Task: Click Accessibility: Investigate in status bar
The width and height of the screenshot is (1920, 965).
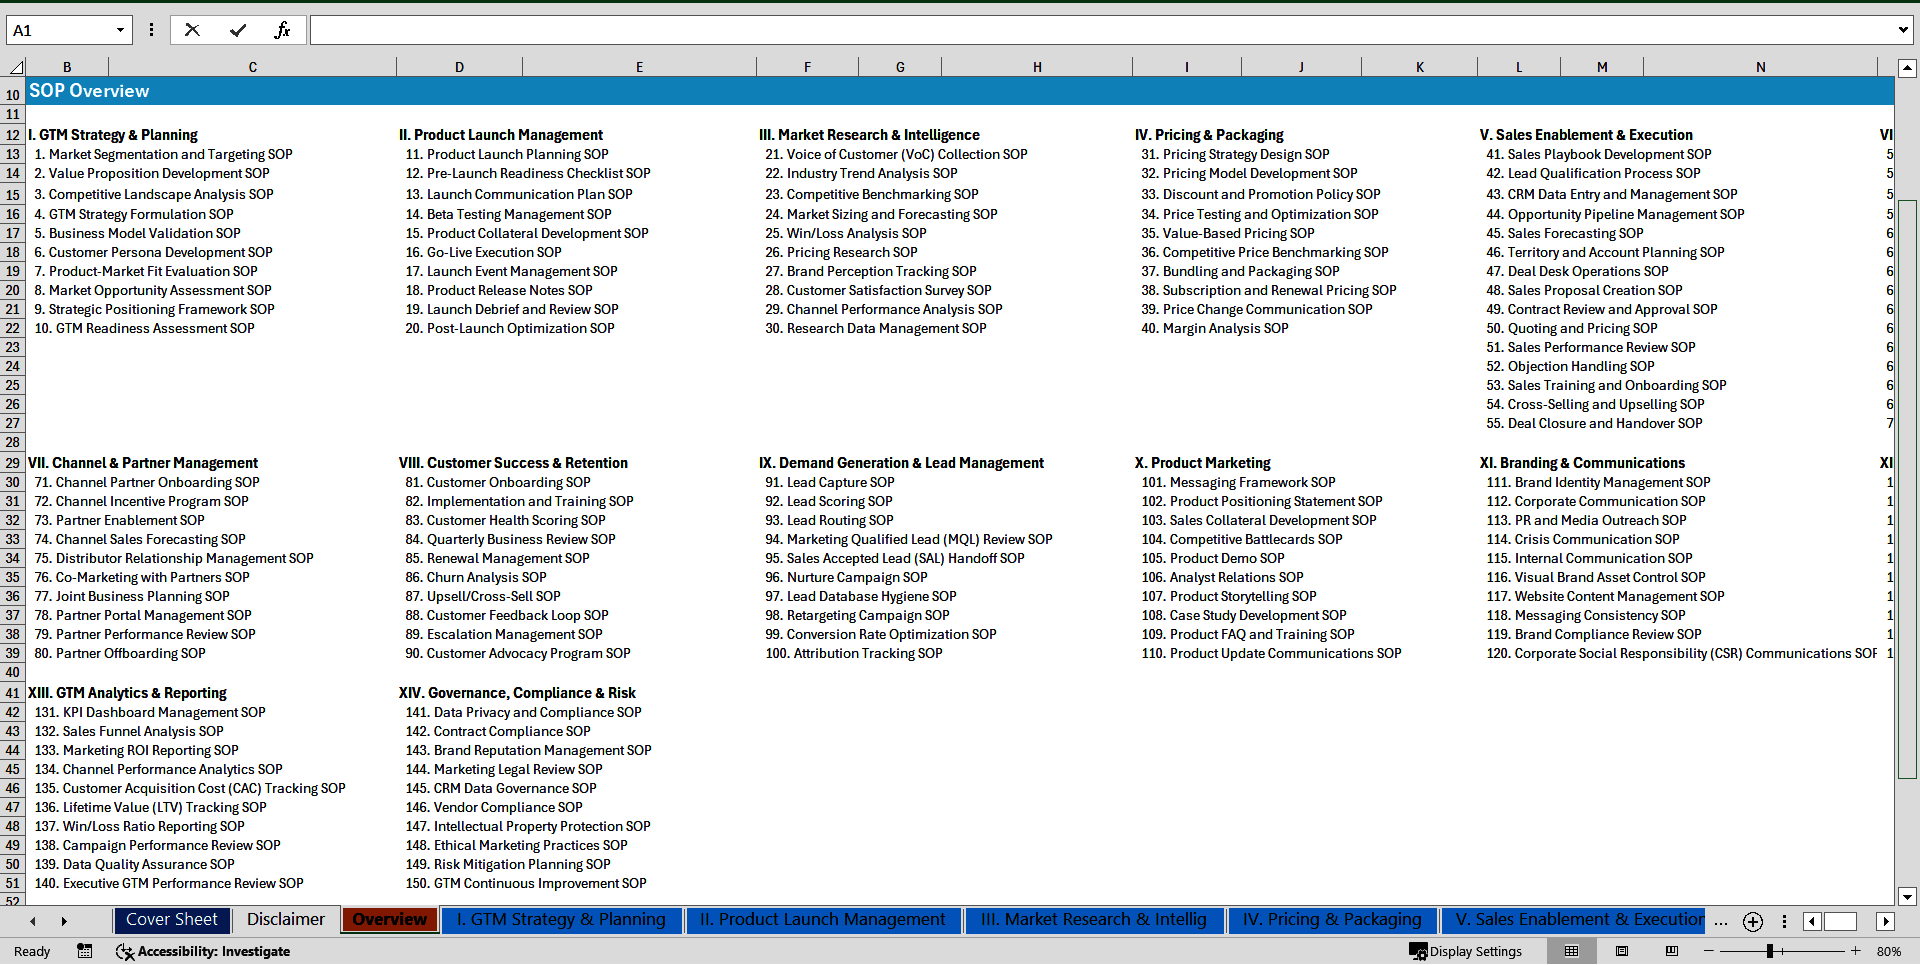Action: (203, 951)
